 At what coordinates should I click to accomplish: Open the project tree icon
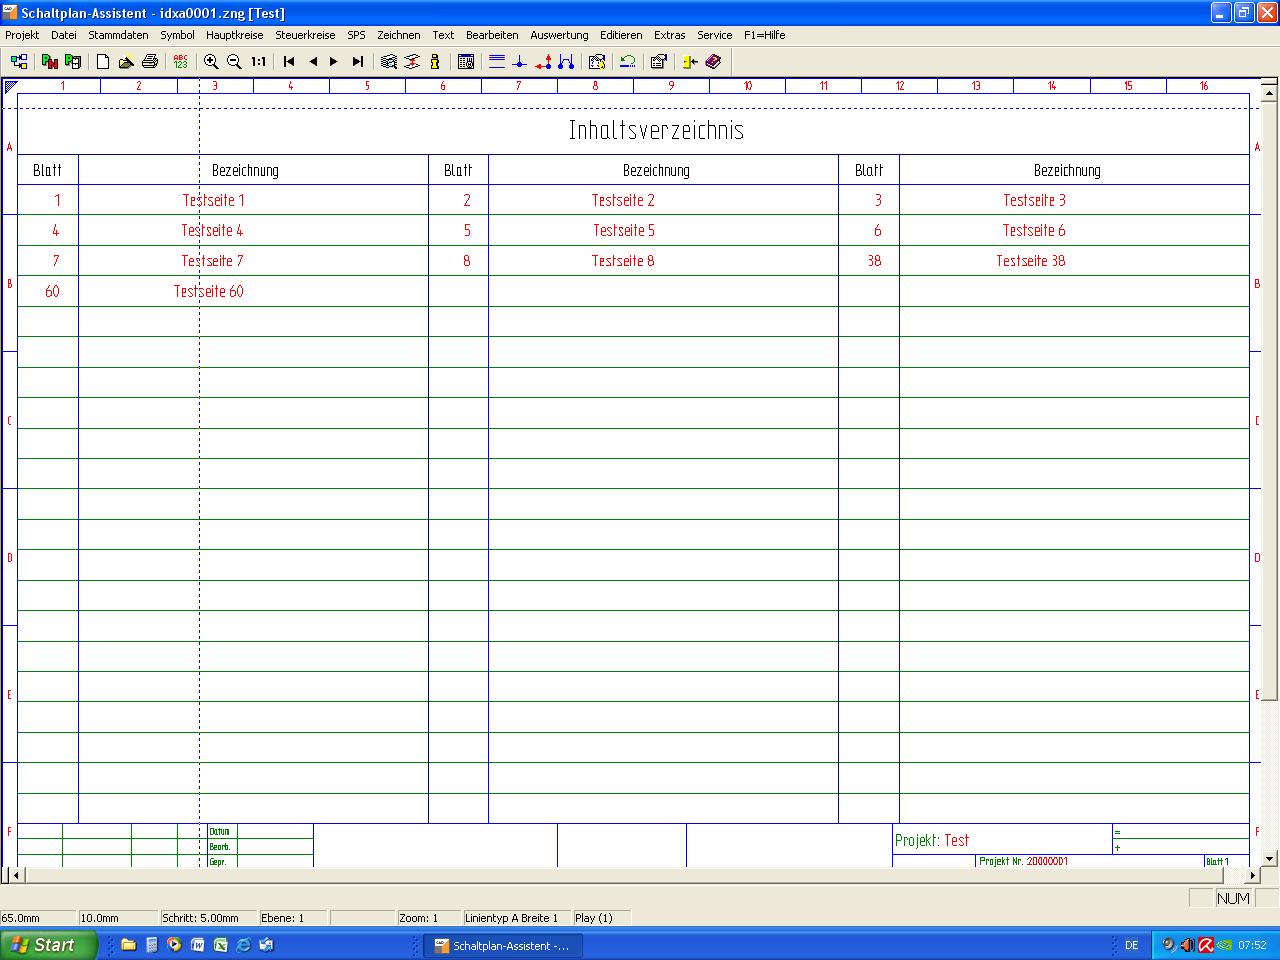coord(18,62)
